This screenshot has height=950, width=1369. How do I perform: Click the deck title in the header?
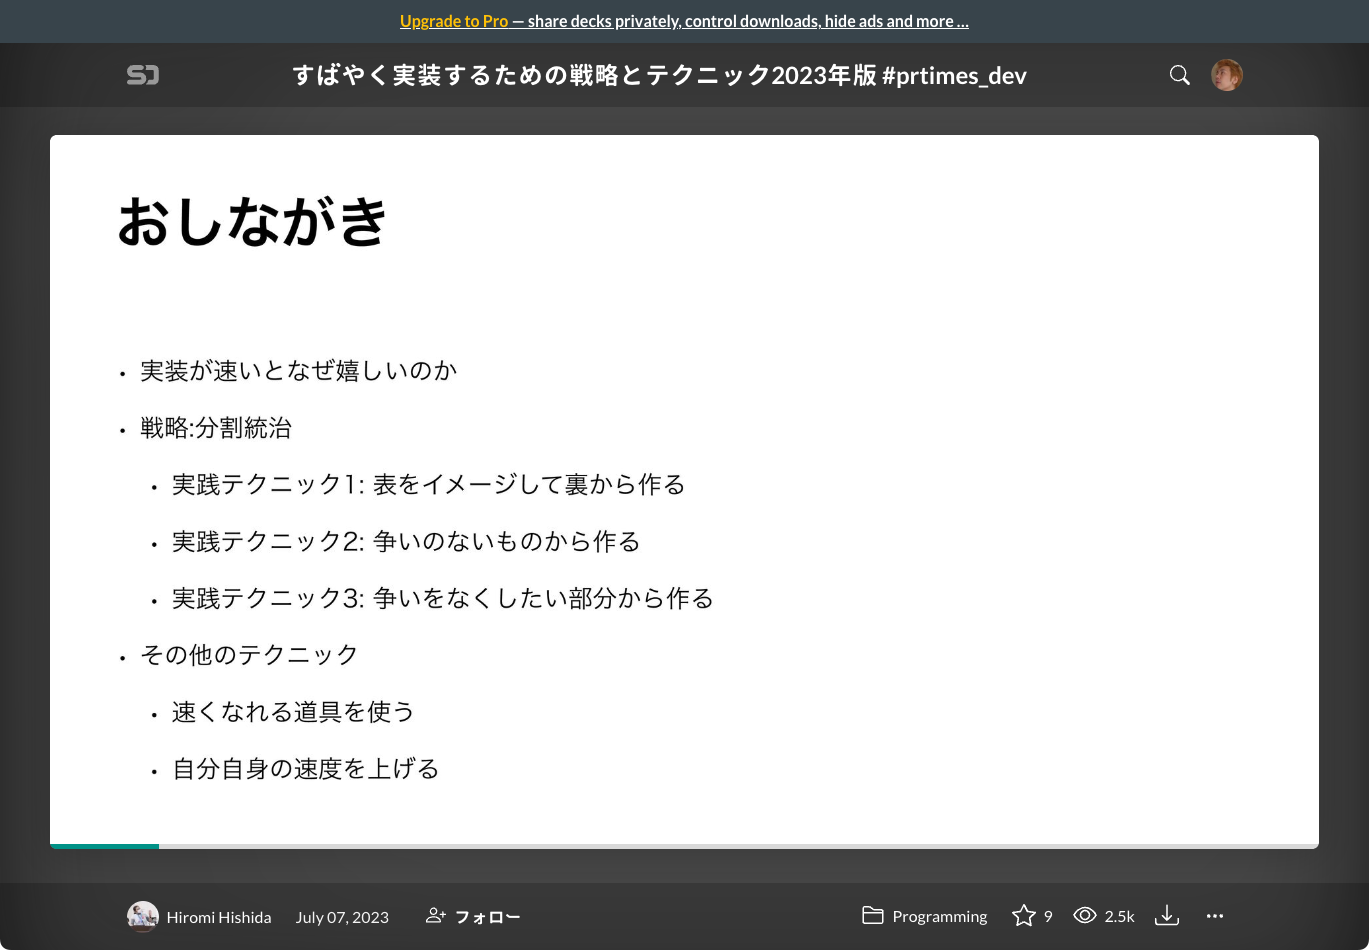[660, 75]
